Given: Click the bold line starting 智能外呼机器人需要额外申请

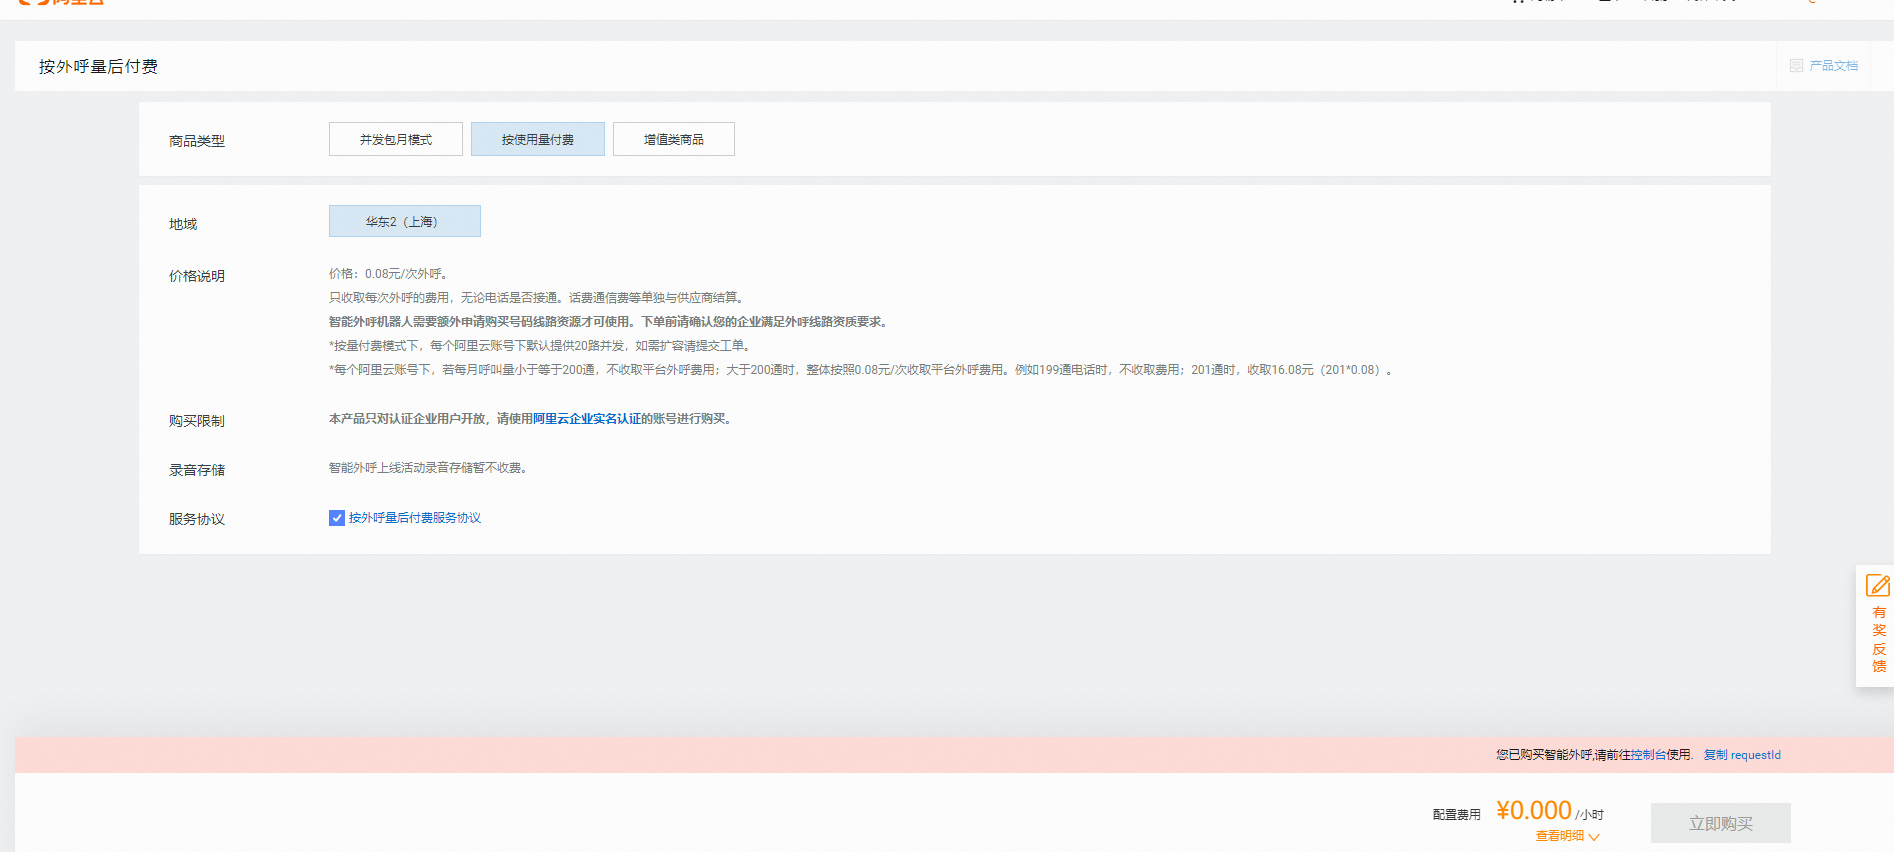Looking at the screenshot, I should (609, 322).
